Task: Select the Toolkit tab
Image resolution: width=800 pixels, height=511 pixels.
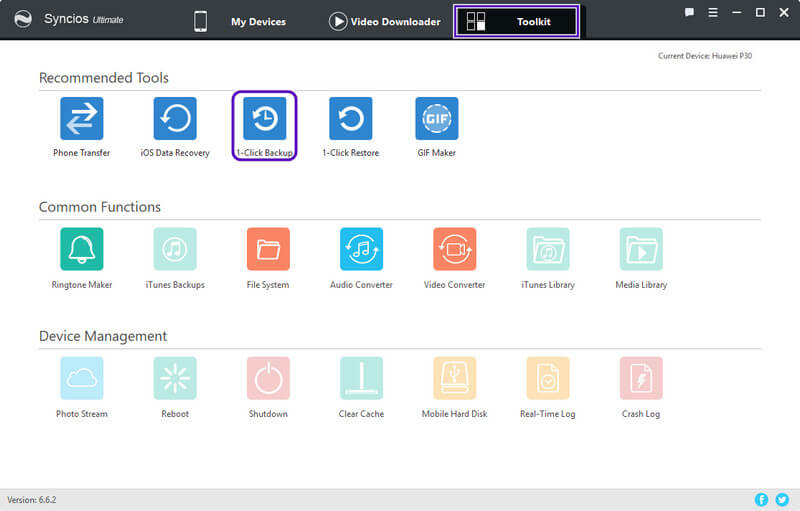Action: tap(516, 21)
